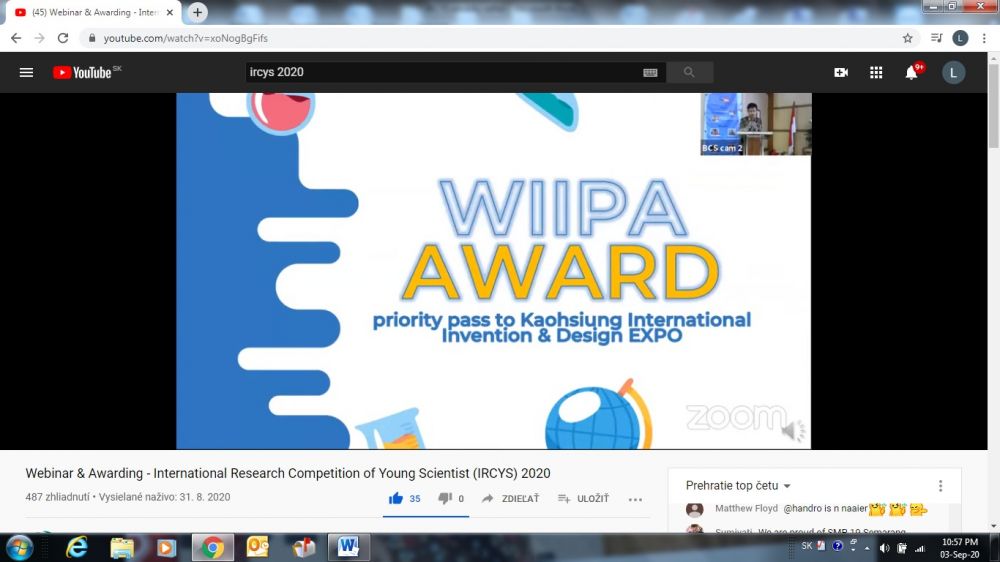Open the YouTube apps grid
This screenshot has width=1000, height=562.
tap(876, 73)
